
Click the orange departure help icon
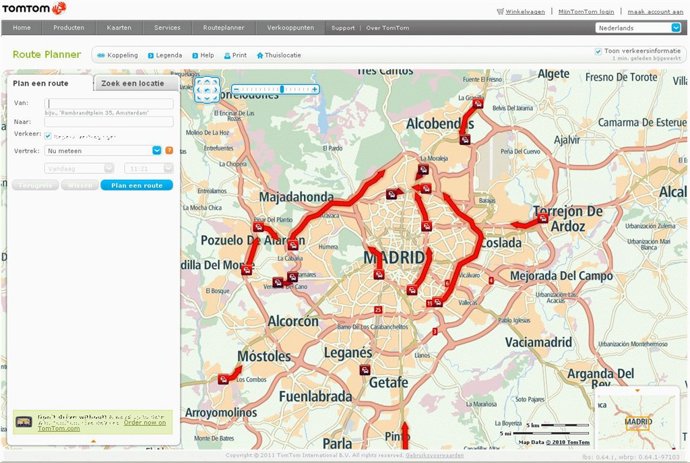pos(168,151)
